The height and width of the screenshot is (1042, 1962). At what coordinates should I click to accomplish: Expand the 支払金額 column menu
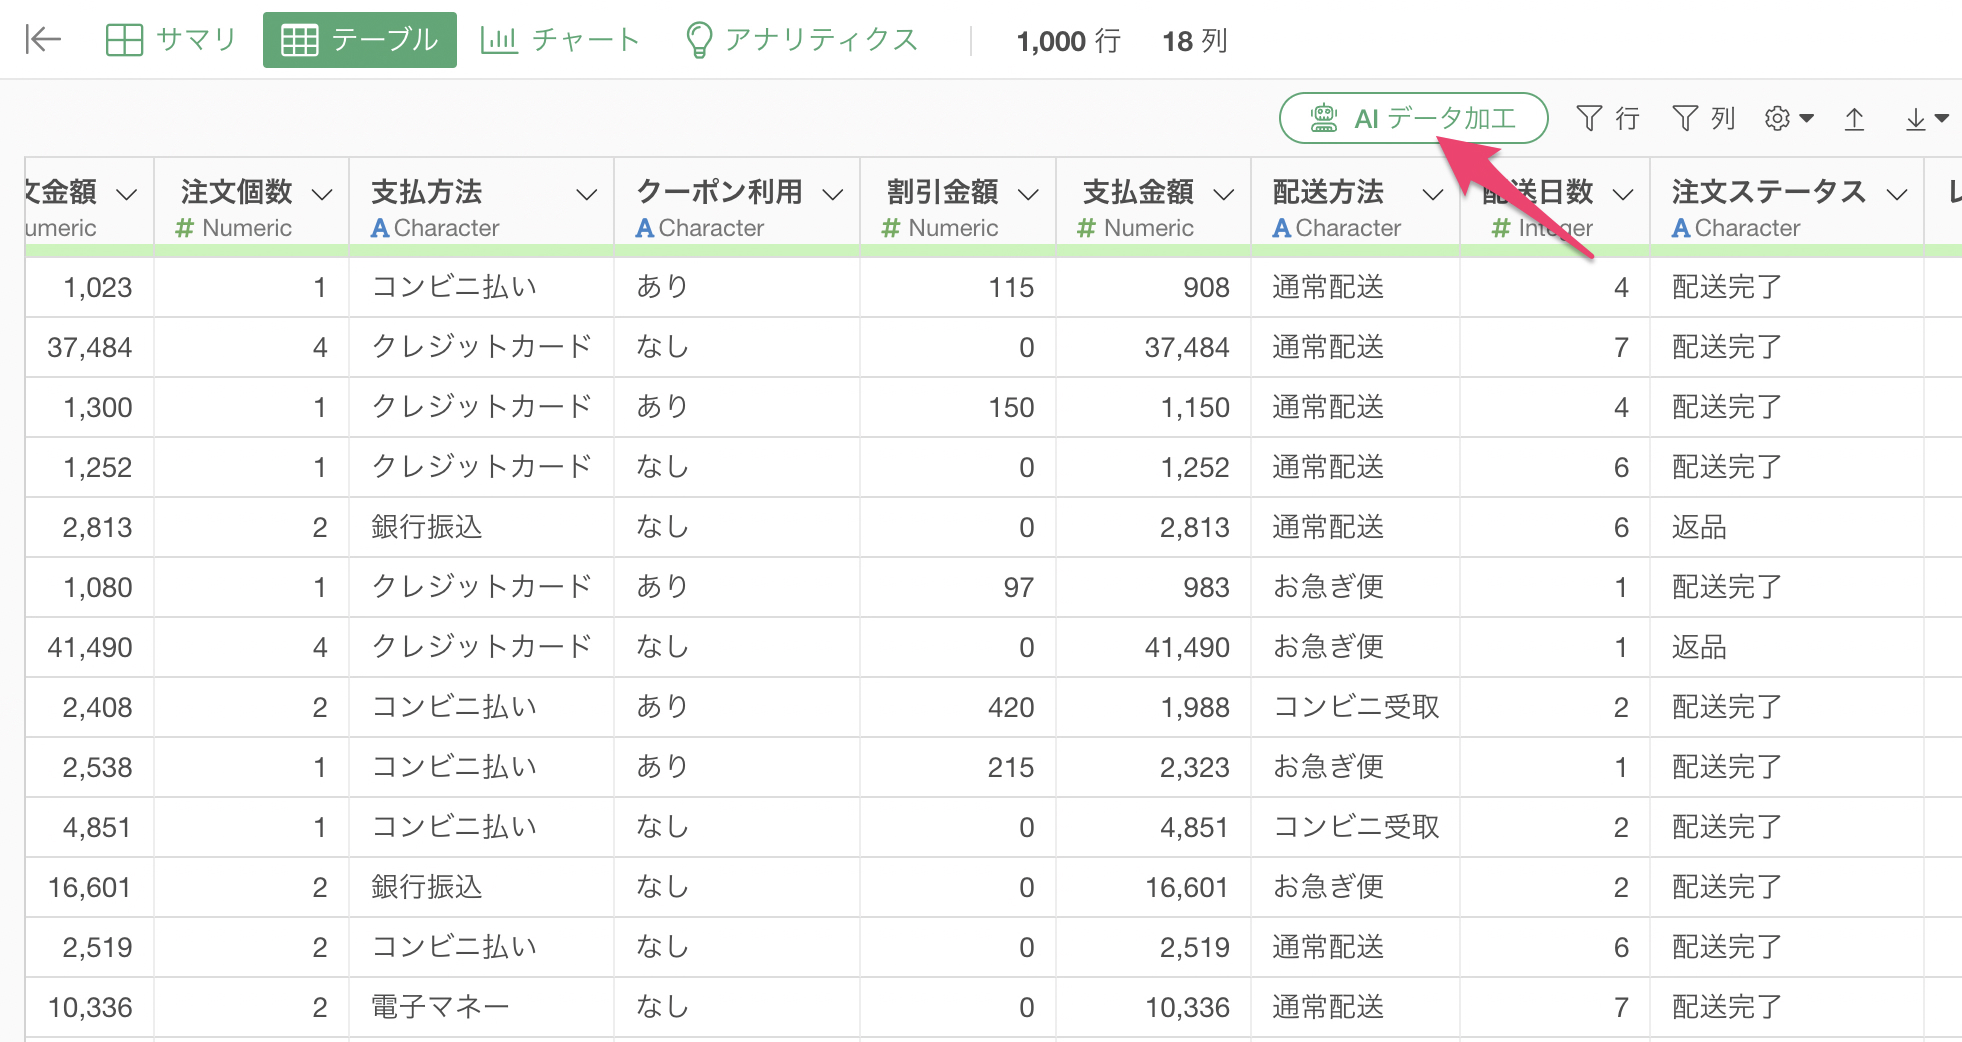click(1224, 194)
